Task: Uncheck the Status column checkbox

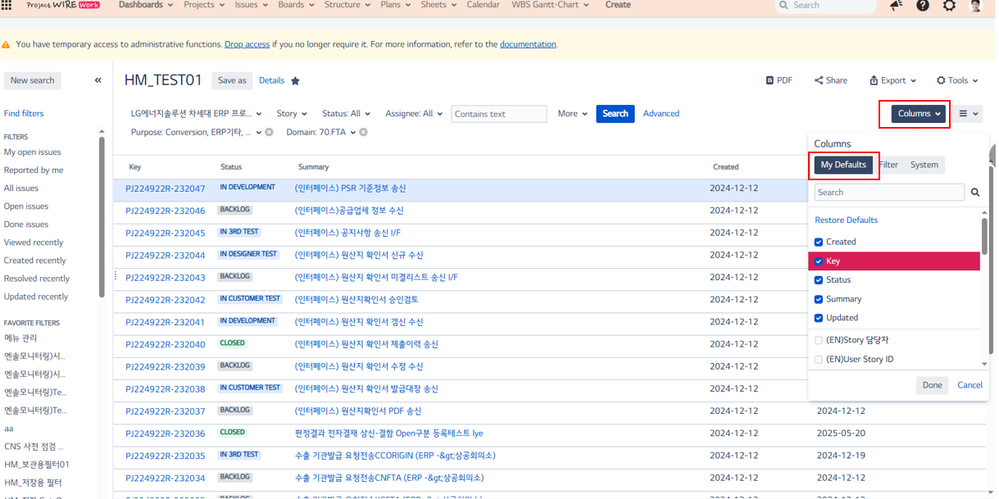Action: 819,280
